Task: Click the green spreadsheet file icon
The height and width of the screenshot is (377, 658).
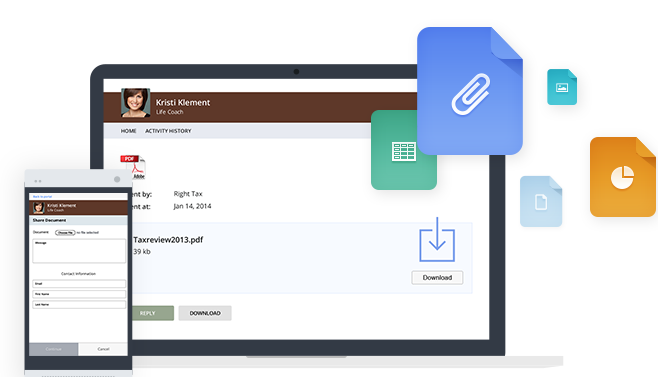Action: pyautogui.click(x=404, y=150)
